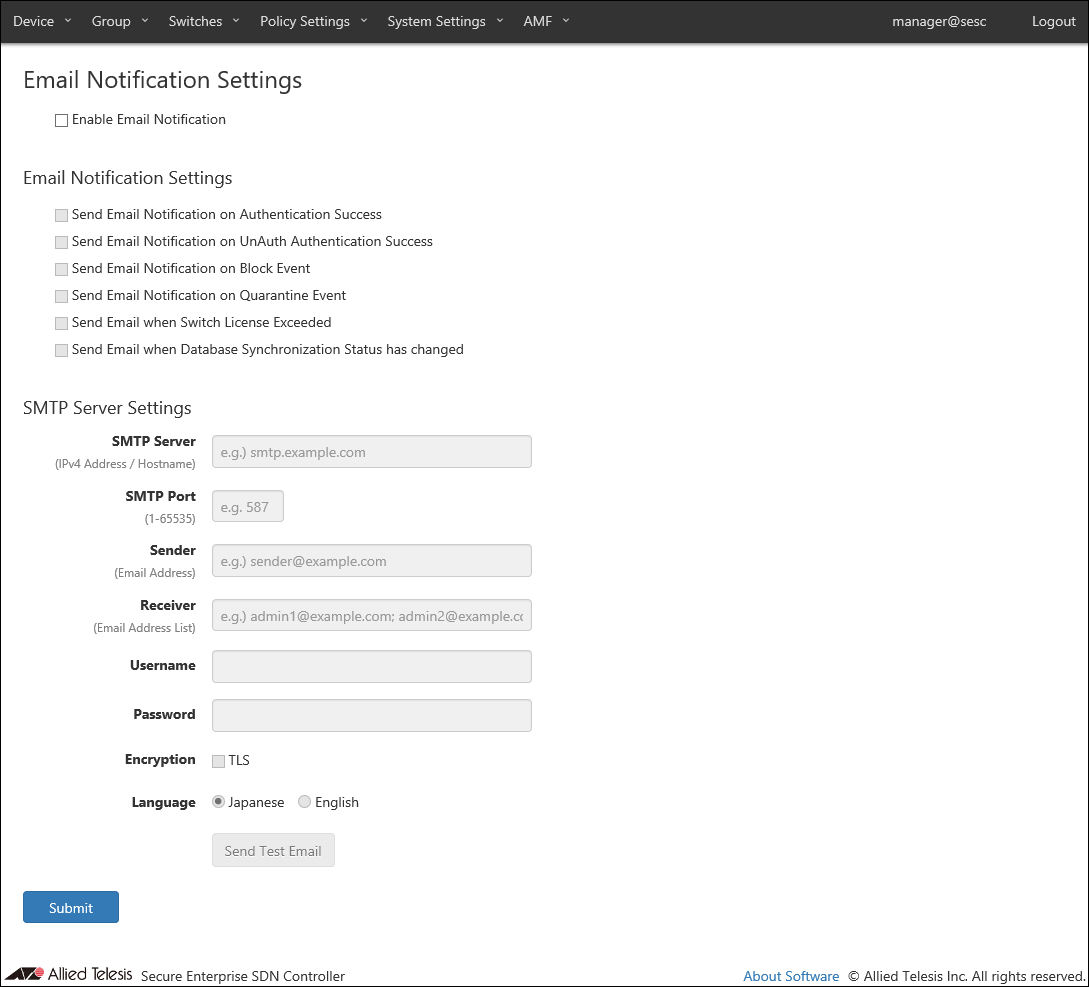Enable TLS encryption checkbox
The height and width of the screenshot is (987, 1089).
[219, 761]
